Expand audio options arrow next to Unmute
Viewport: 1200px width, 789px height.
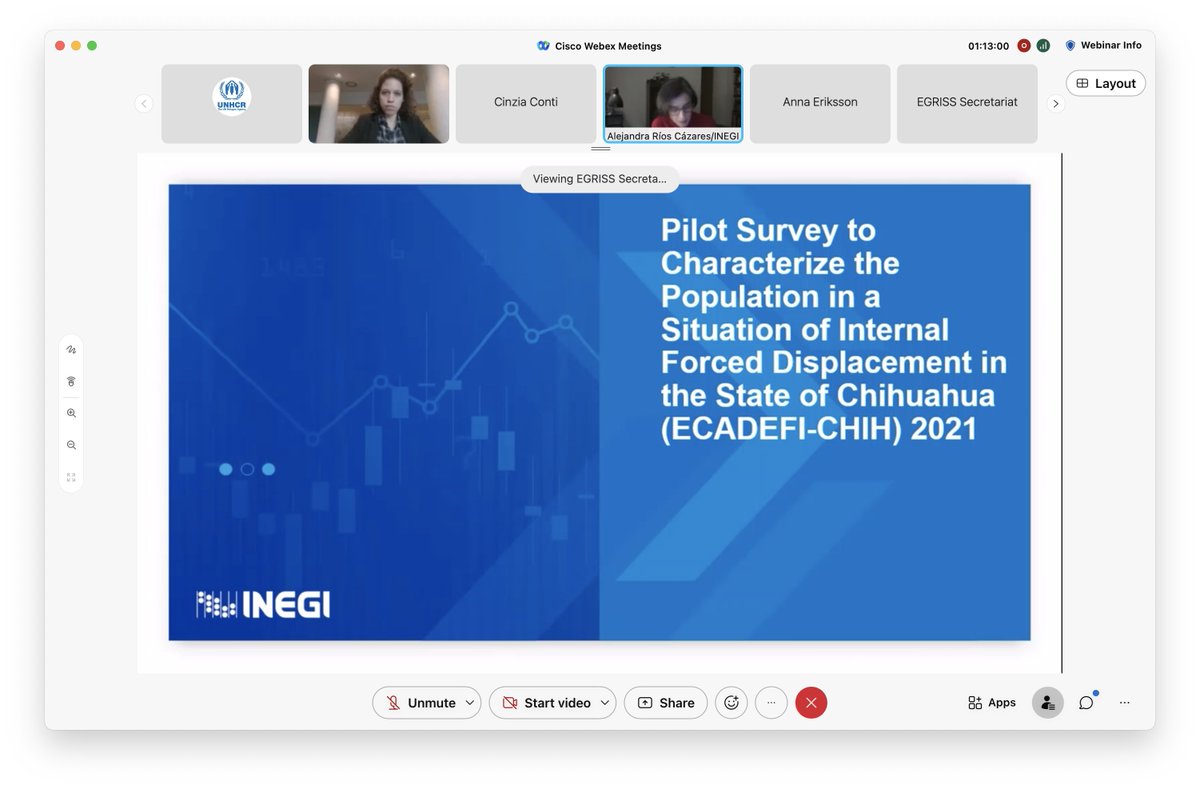click(x=470, y=703)
